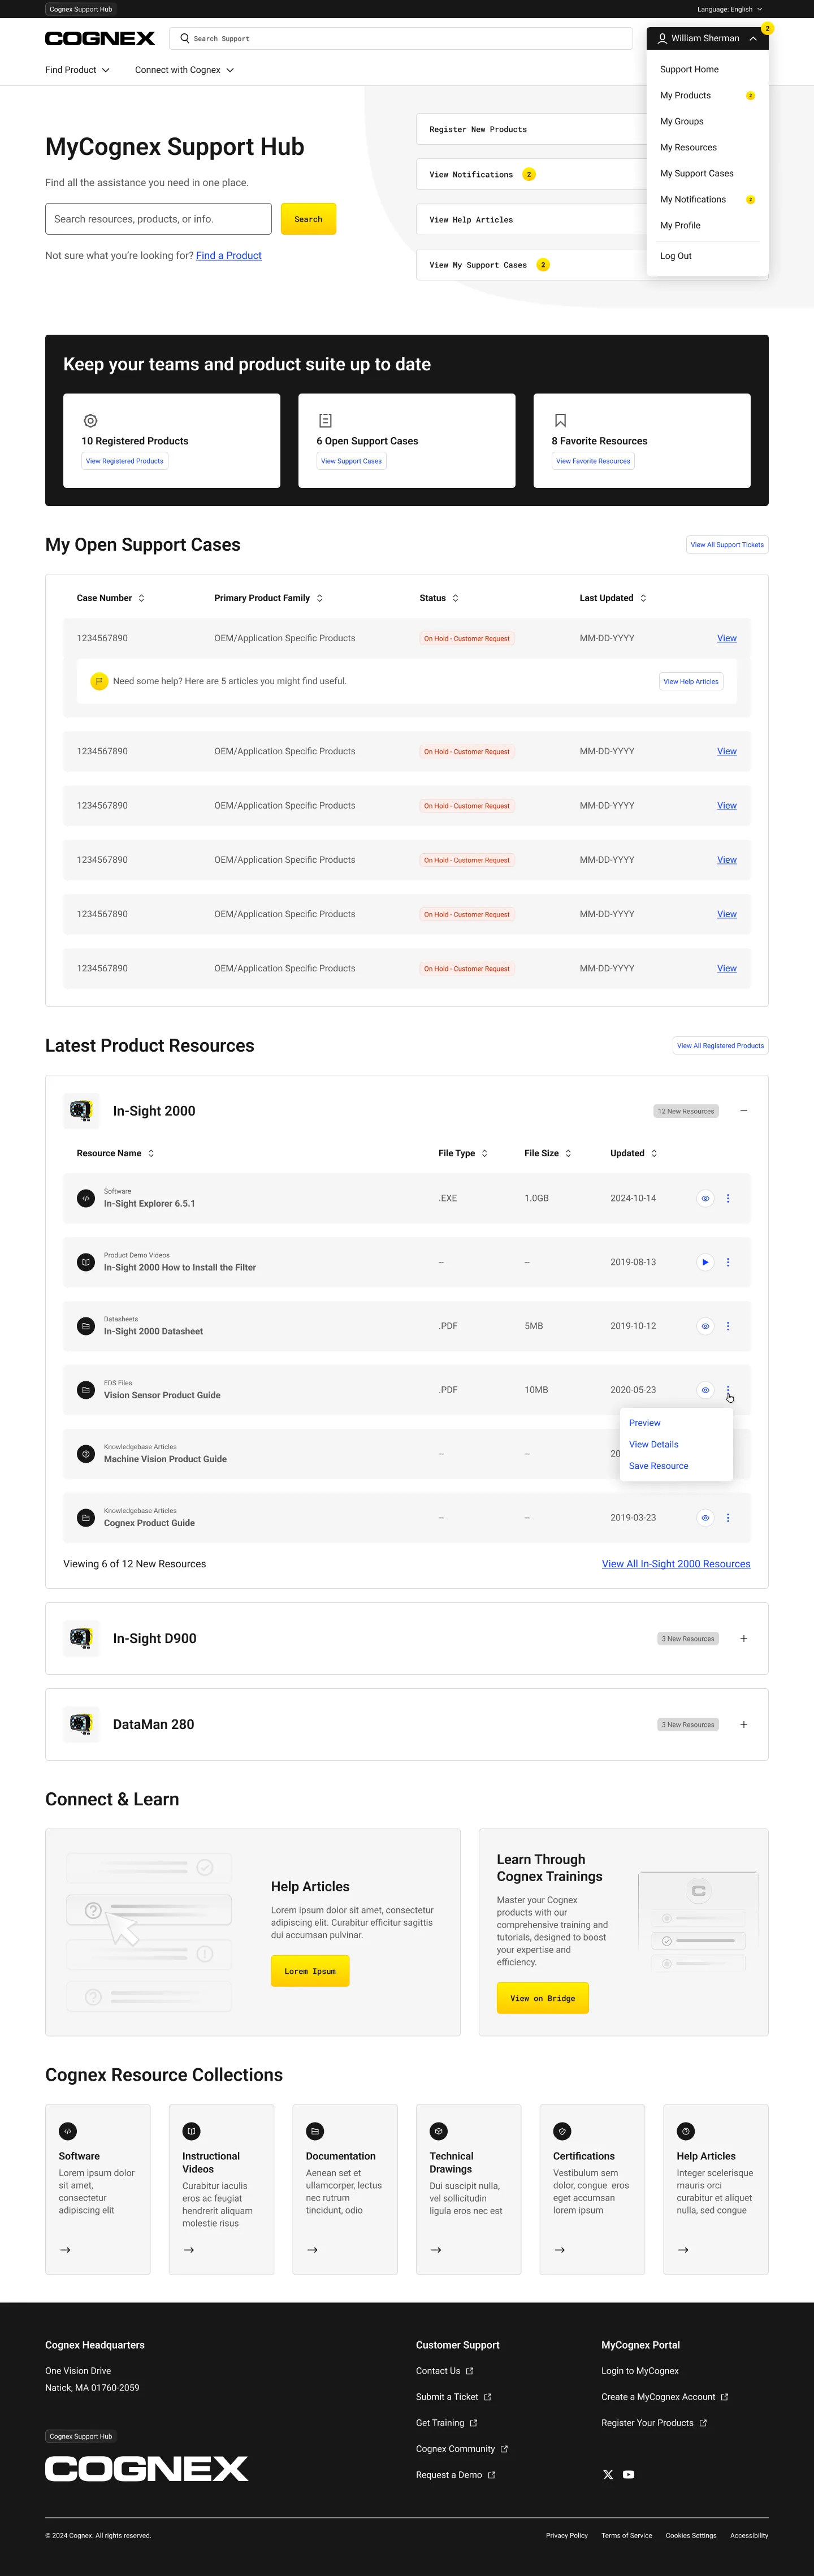This screenshot has height=2576, width=814.
Task: Expand the Connect with Cognex menu
Action: pos(184,70)
